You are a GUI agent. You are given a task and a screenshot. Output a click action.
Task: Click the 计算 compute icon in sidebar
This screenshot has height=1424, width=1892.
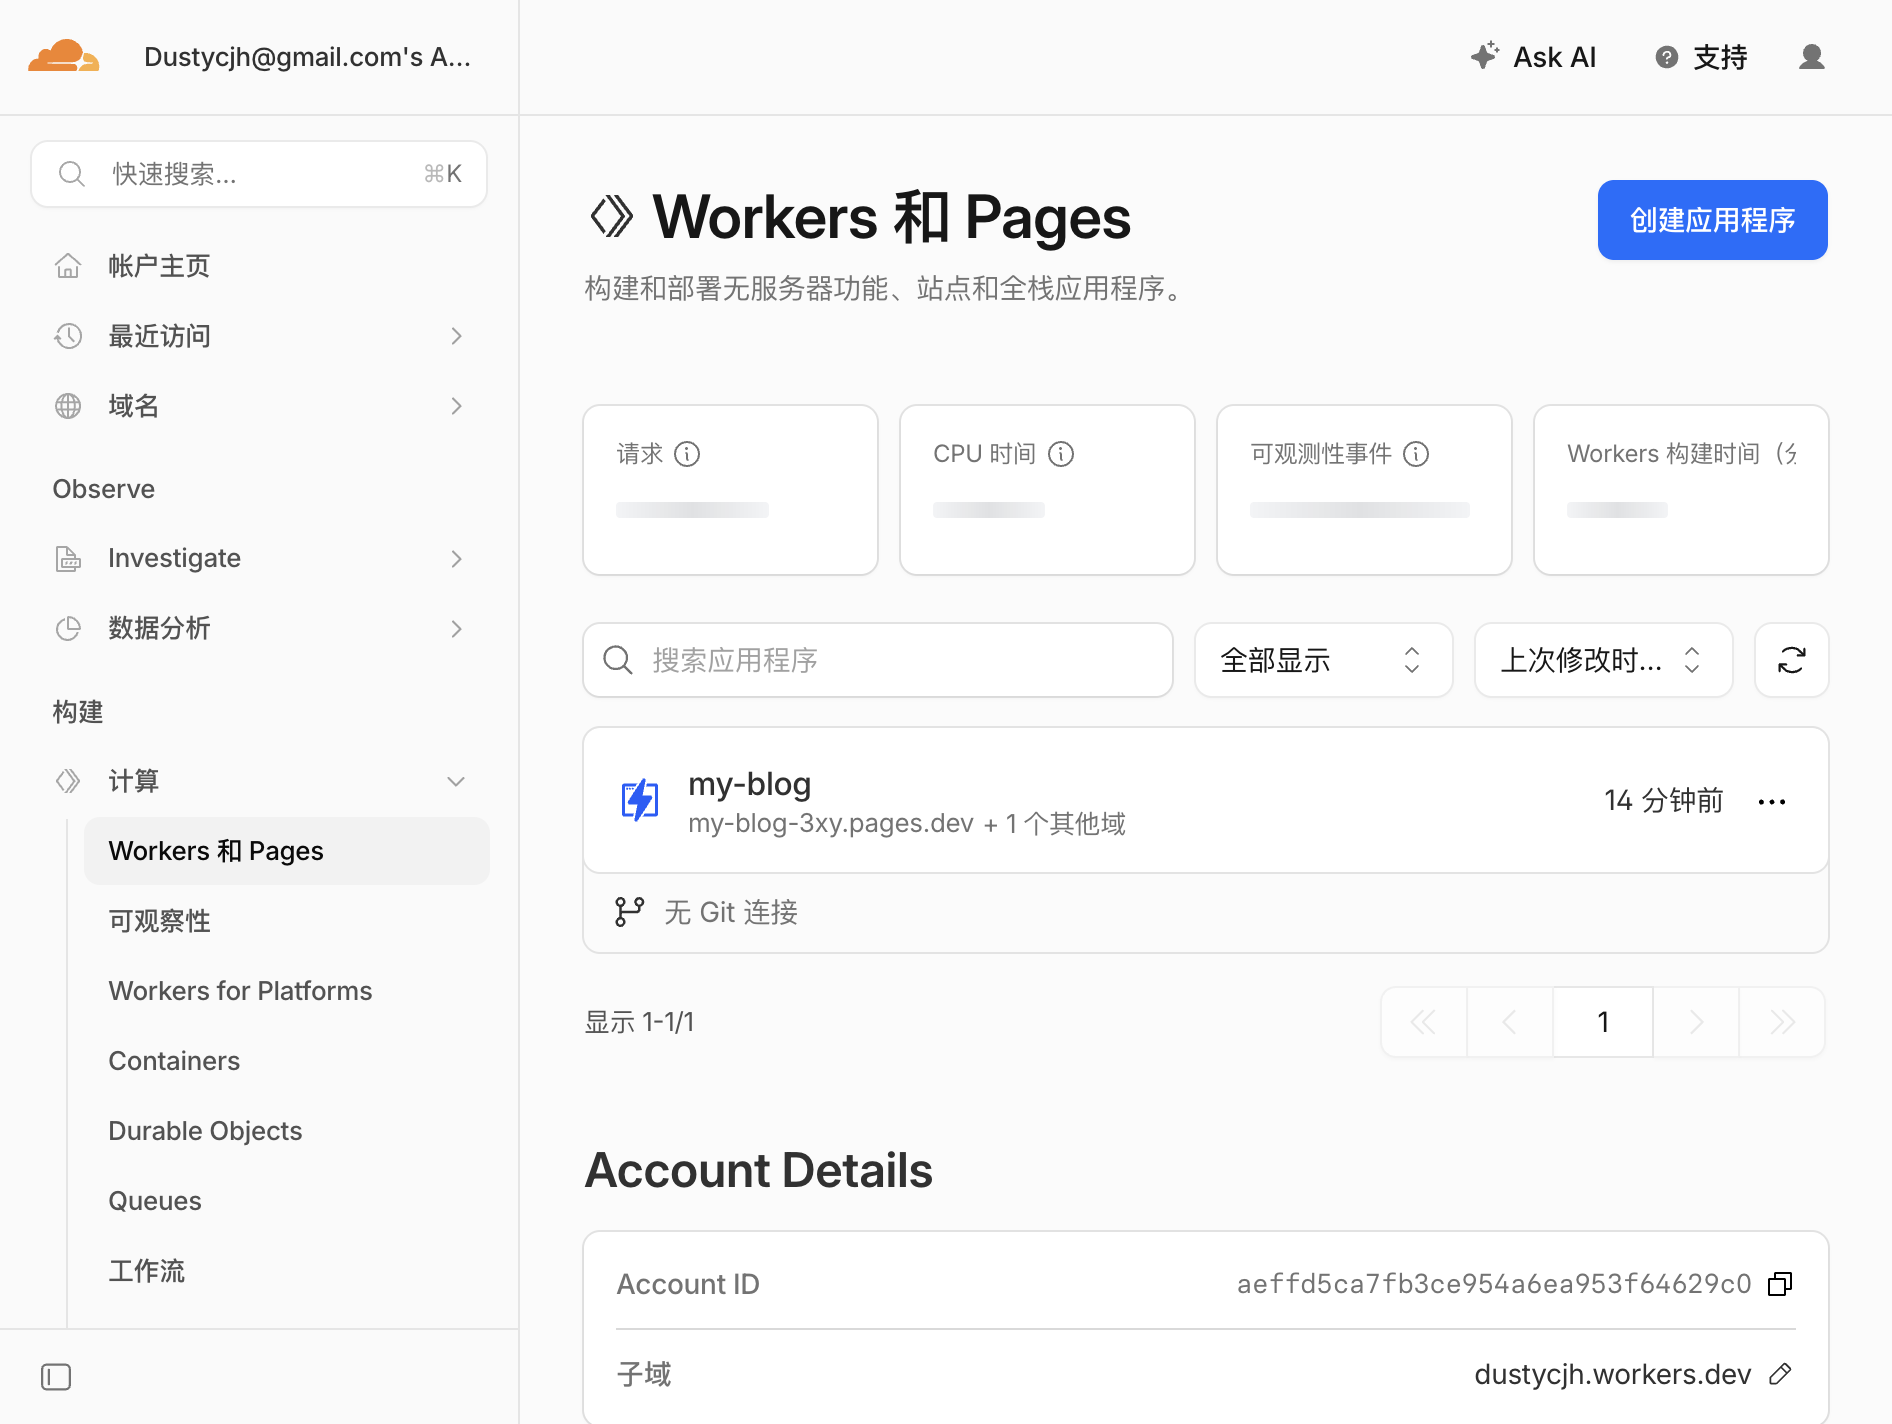click(x=68, y=781)
